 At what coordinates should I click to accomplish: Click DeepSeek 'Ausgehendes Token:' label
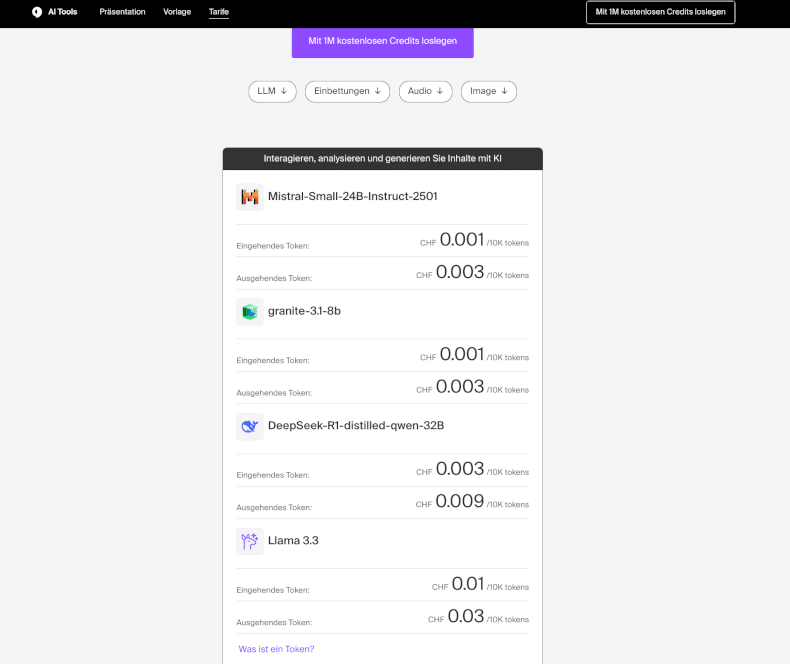(274, 507)
